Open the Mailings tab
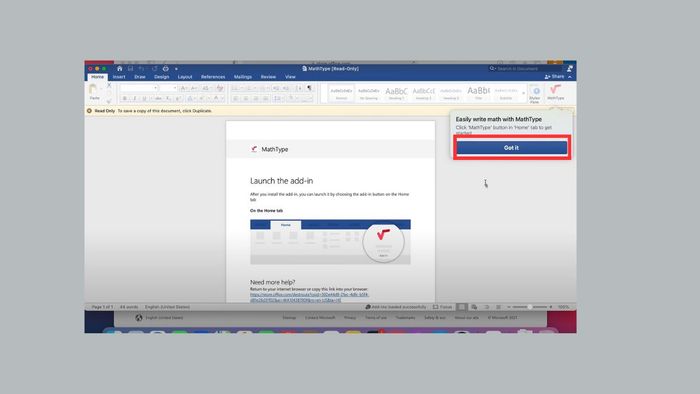Image resolution: width=700 pixels, height=394 pixels. tap(243, 77)
